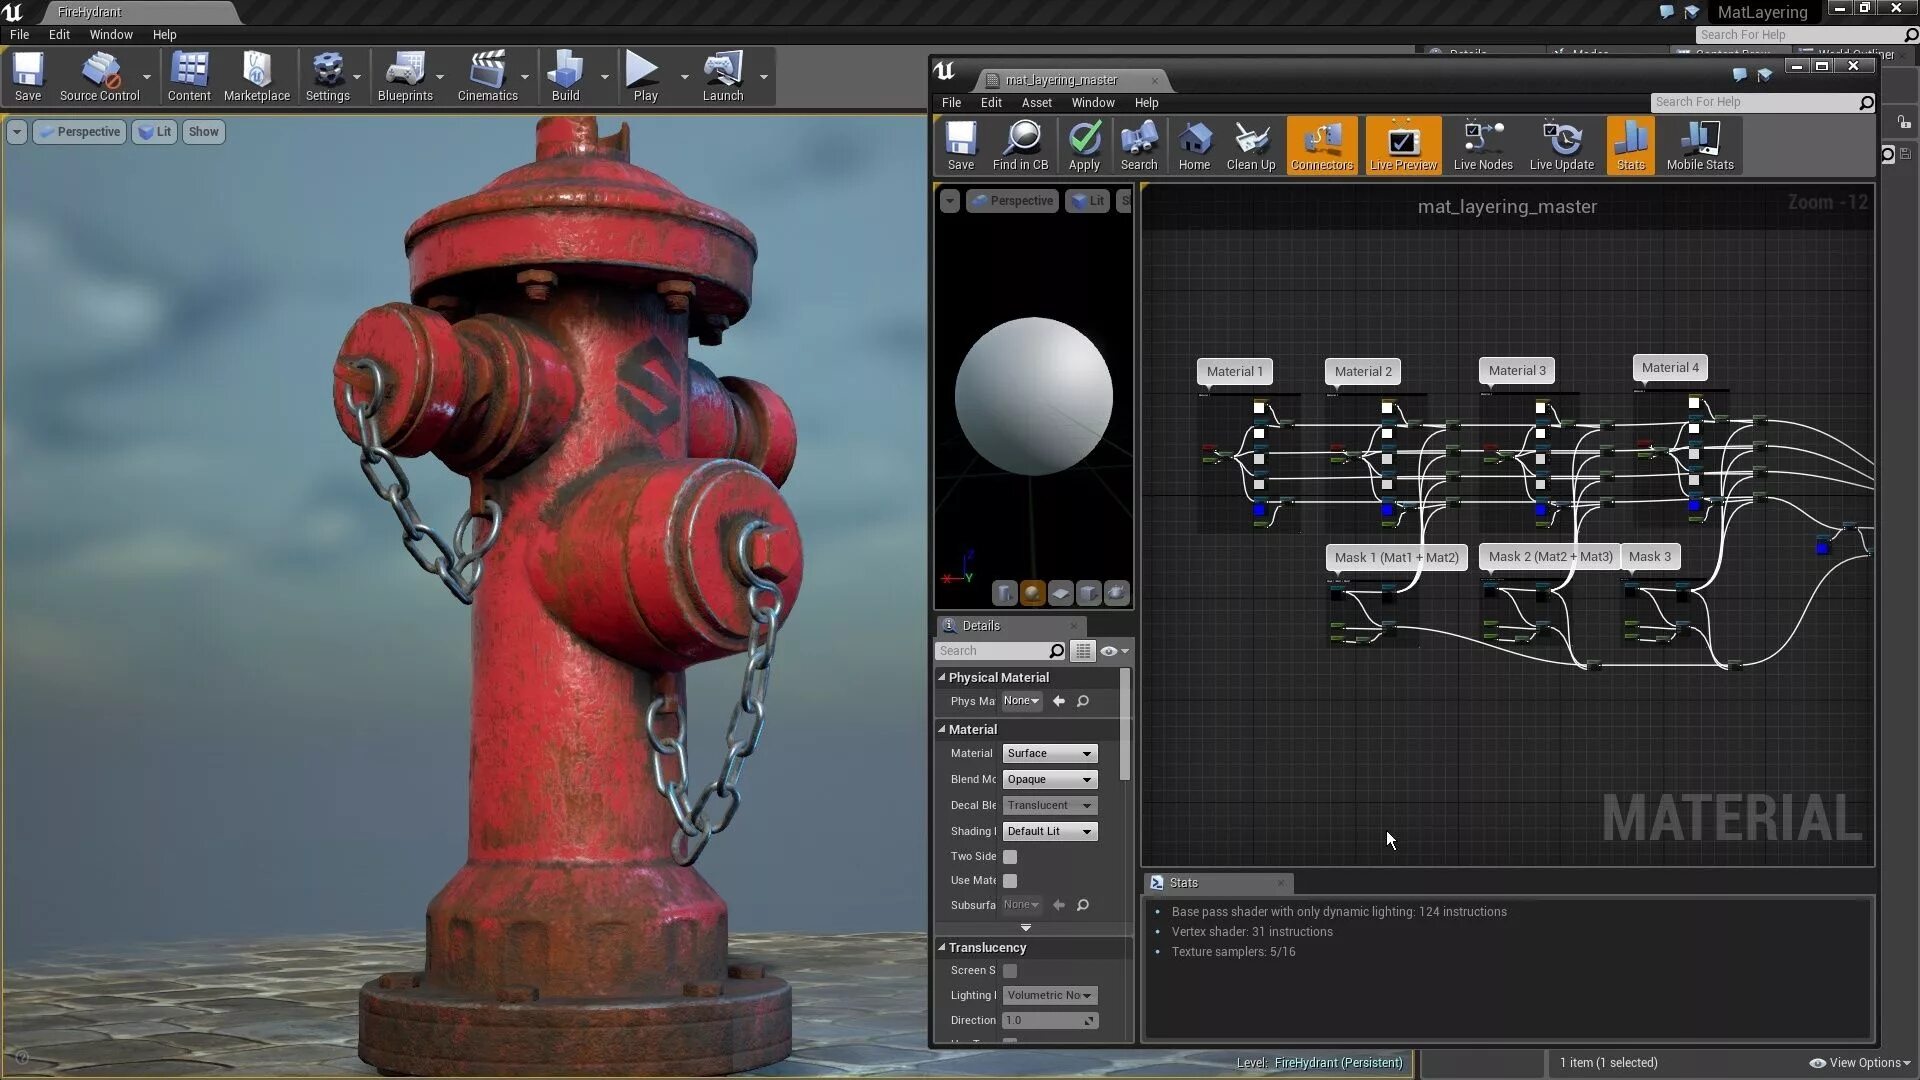Select the mat_layering_master tab
The height and width of the screenshot is (1080, 1920).
[1061, 80]
